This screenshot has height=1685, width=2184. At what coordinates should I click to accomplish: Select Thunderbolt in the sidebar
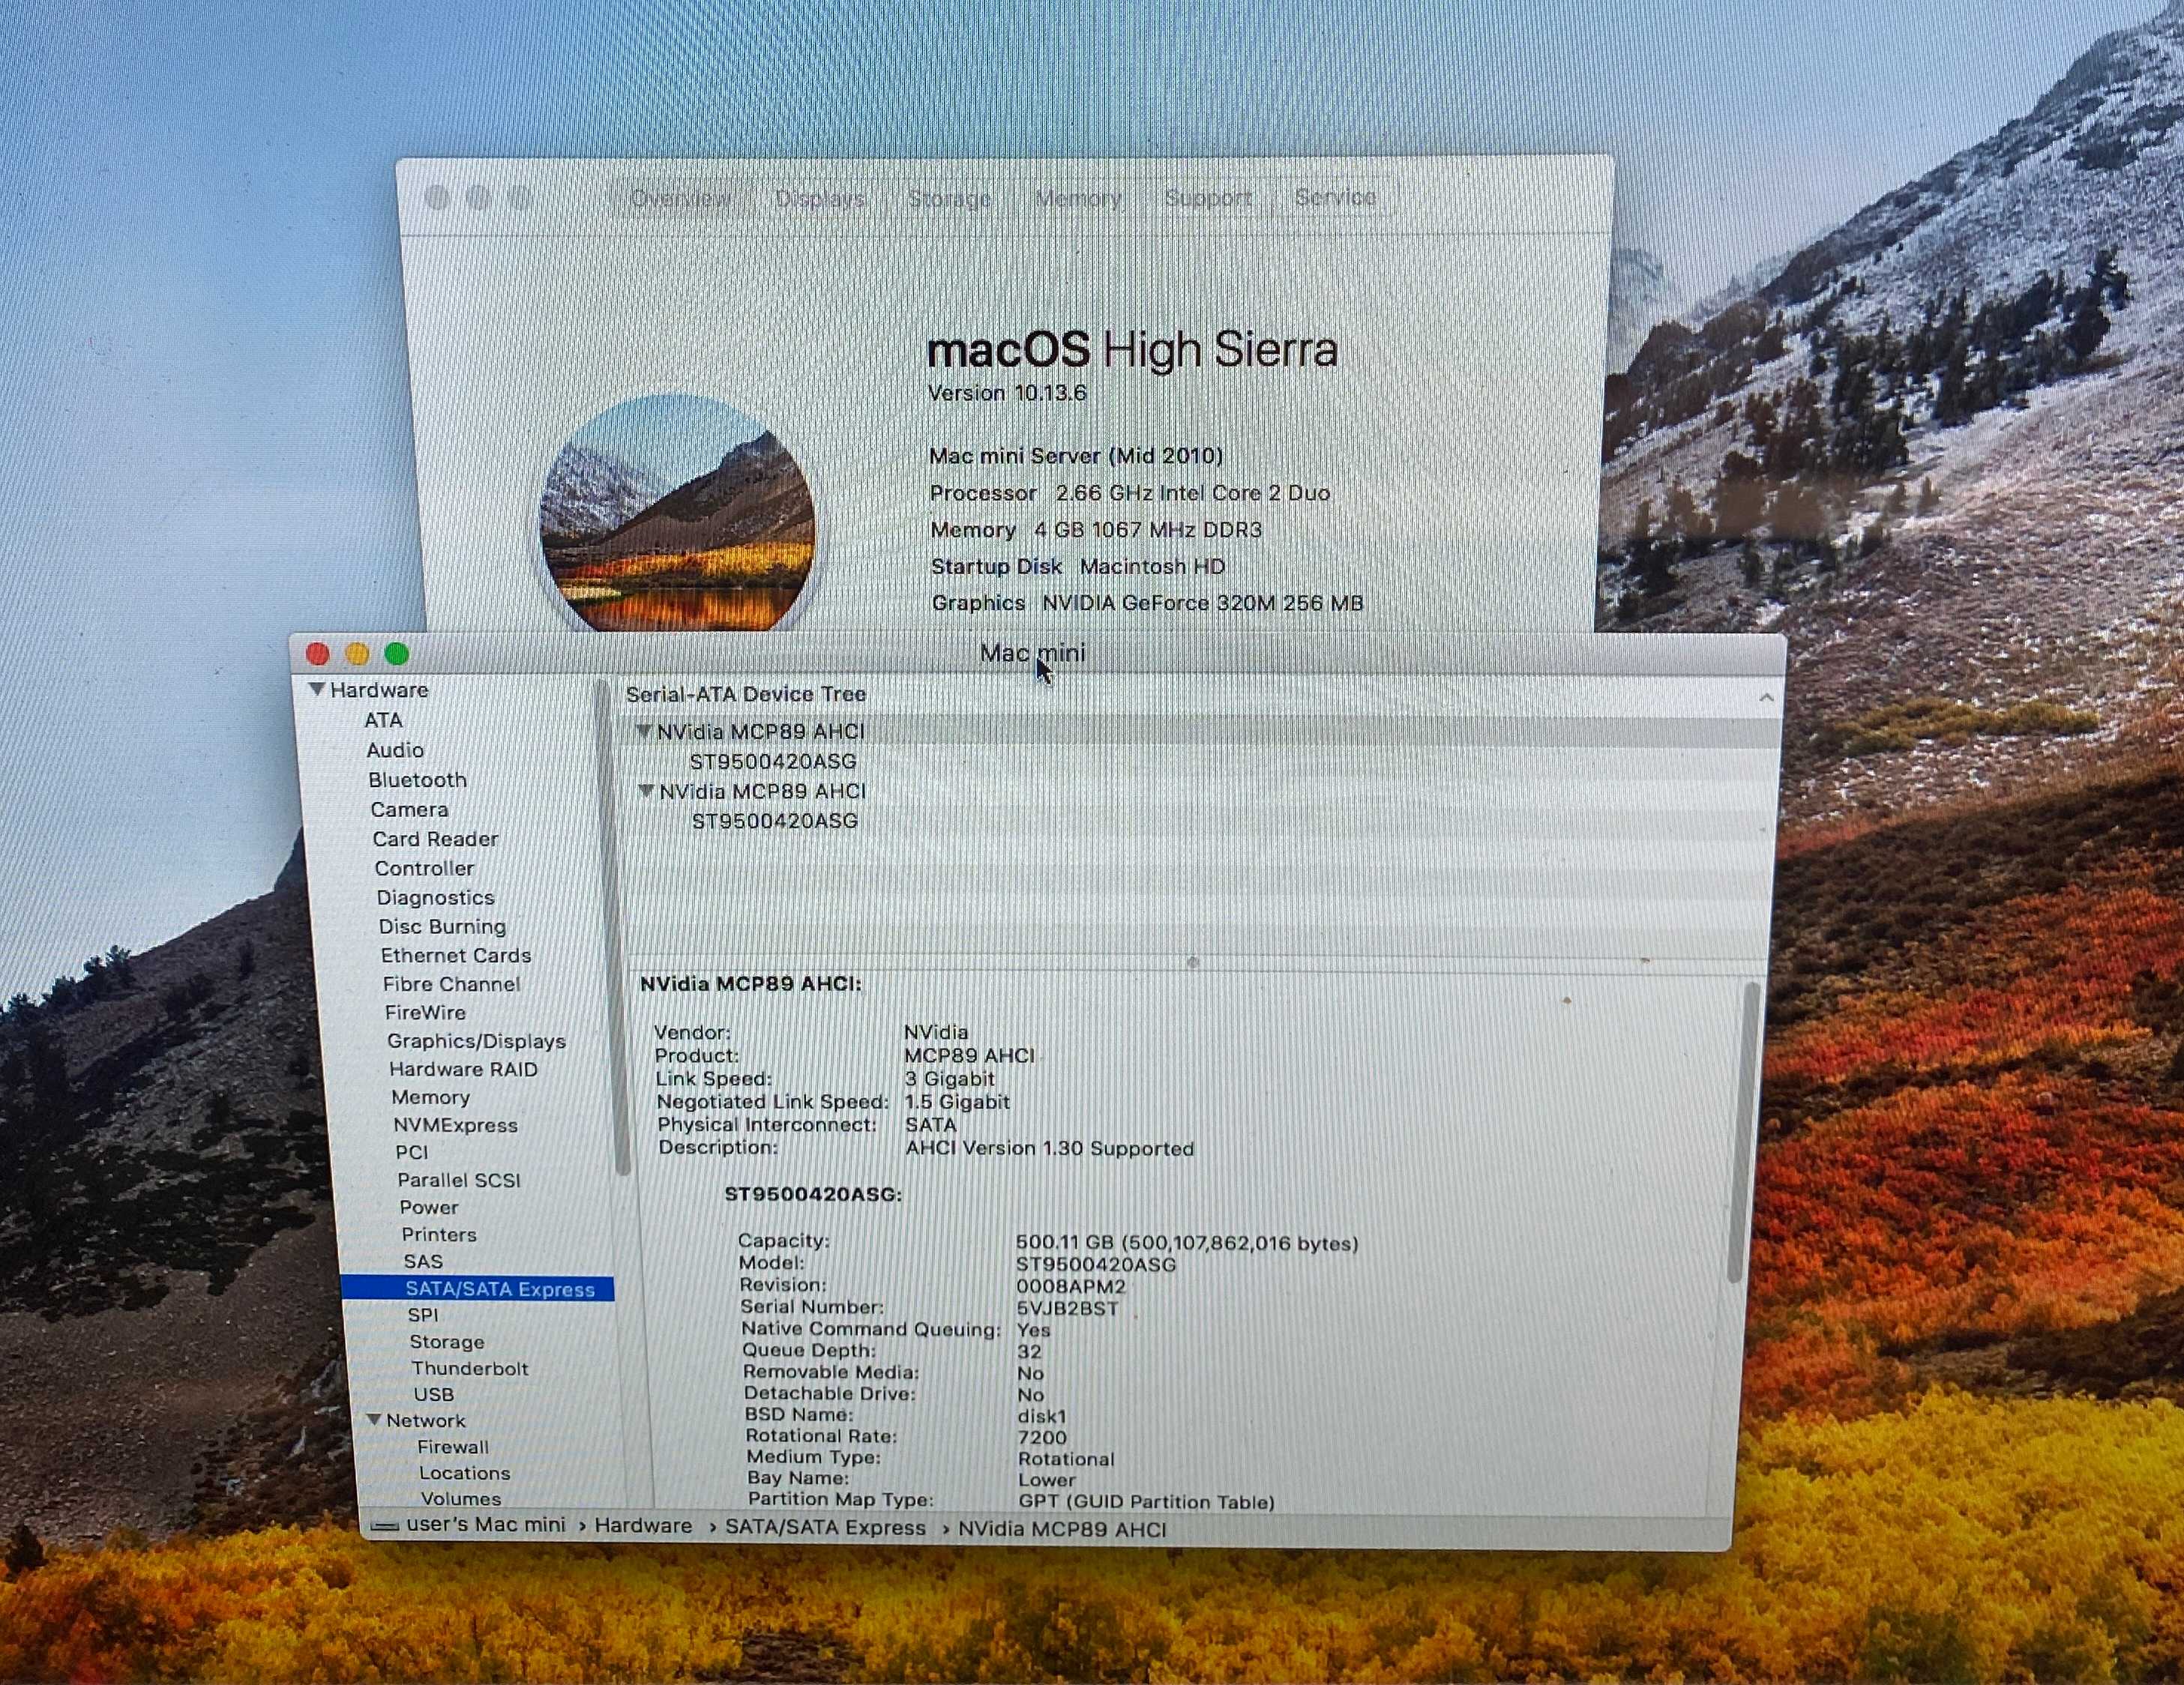(469, 1368)
